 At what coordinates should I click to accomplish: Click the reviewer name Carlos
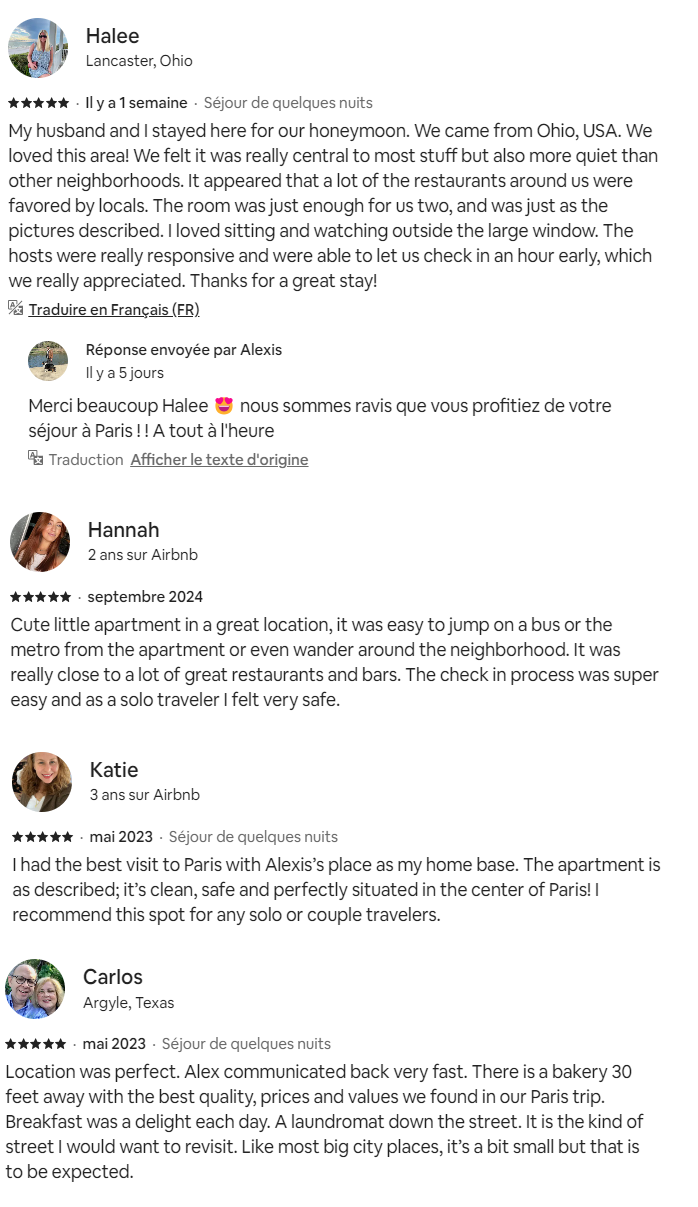click(113, 977)
